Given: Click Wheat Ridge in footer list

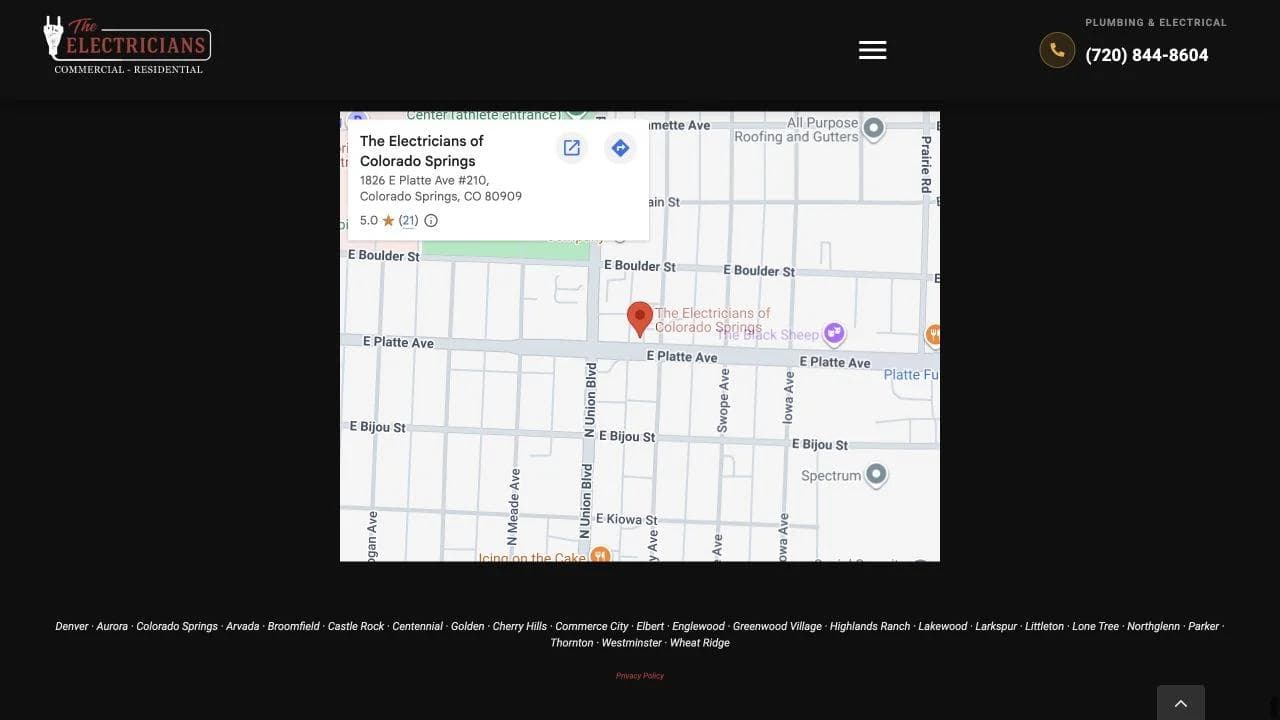Looking at the screenshot, I should tap(700, 643).
